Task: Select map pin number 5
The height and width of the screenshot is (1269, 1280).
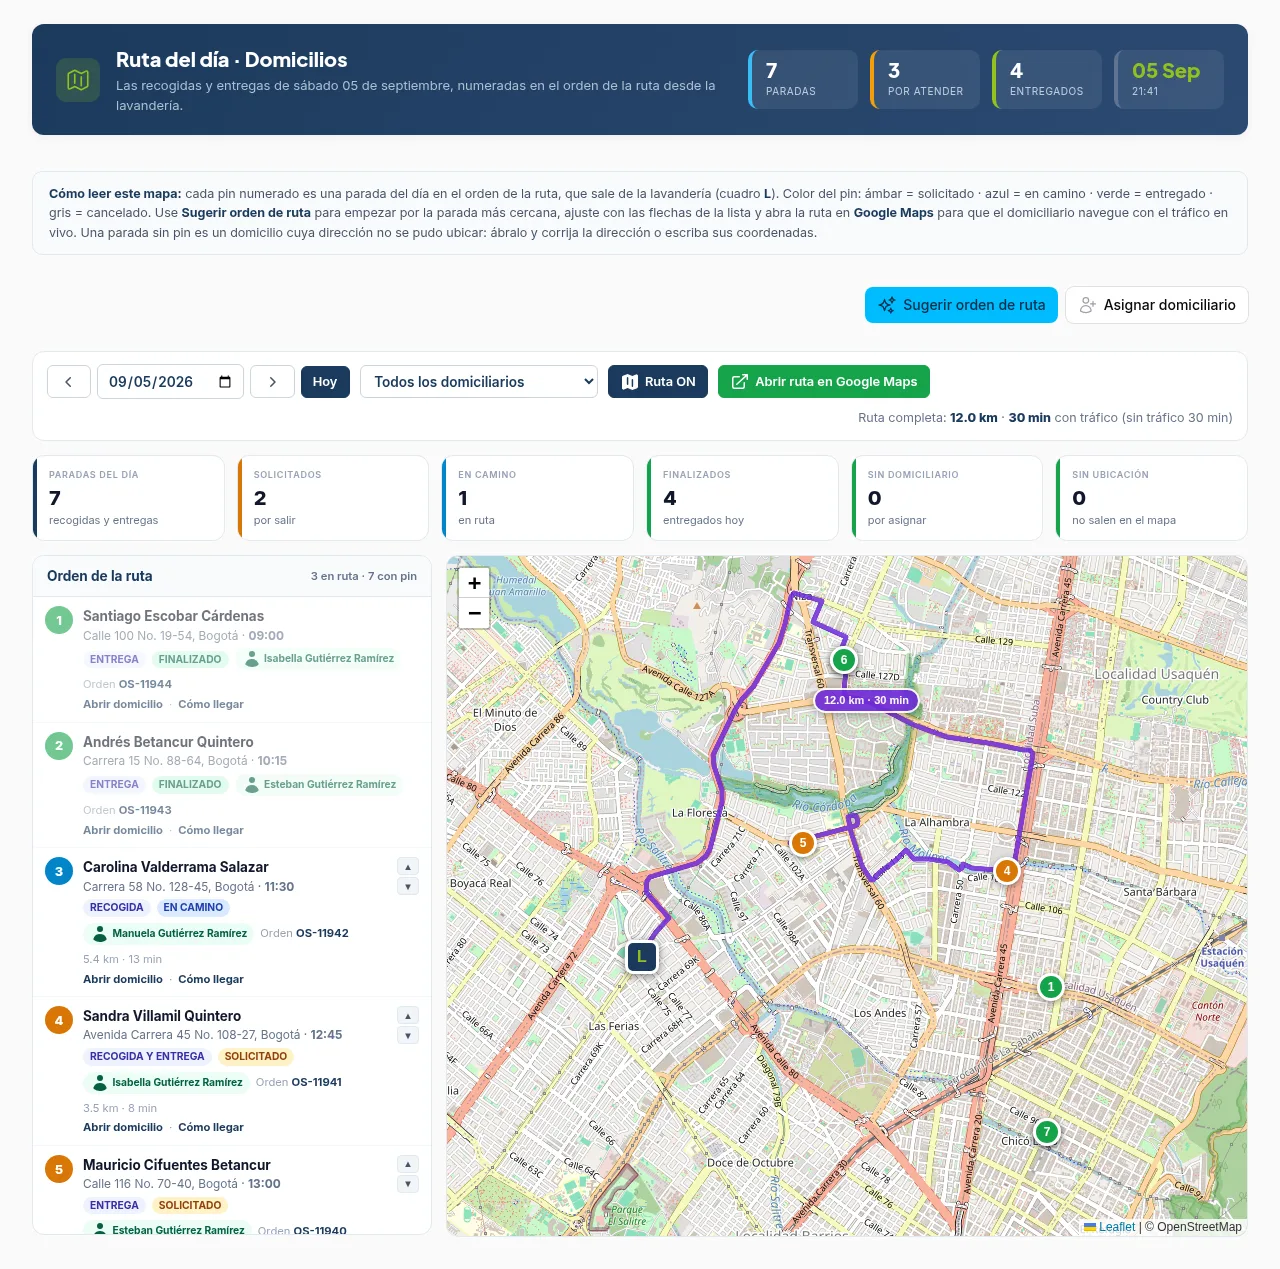Action: (x=802, y=843)
